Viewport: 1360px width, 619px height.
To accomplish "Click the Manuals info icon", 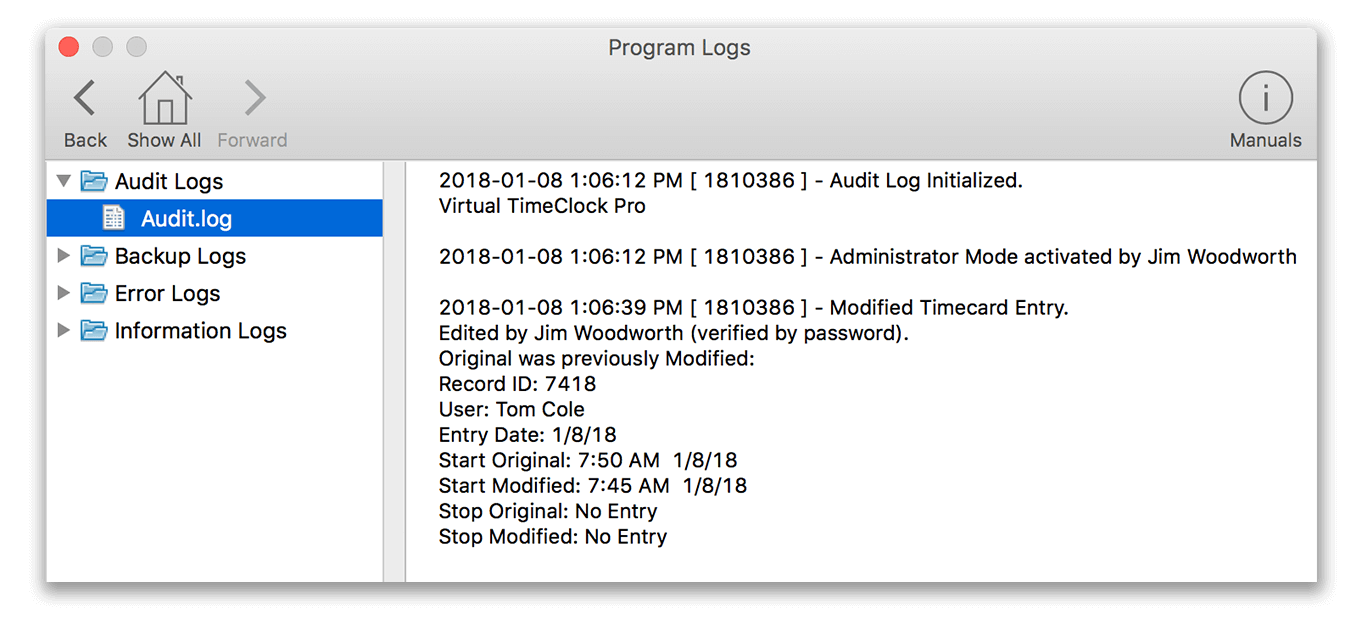I will 1265,98.
